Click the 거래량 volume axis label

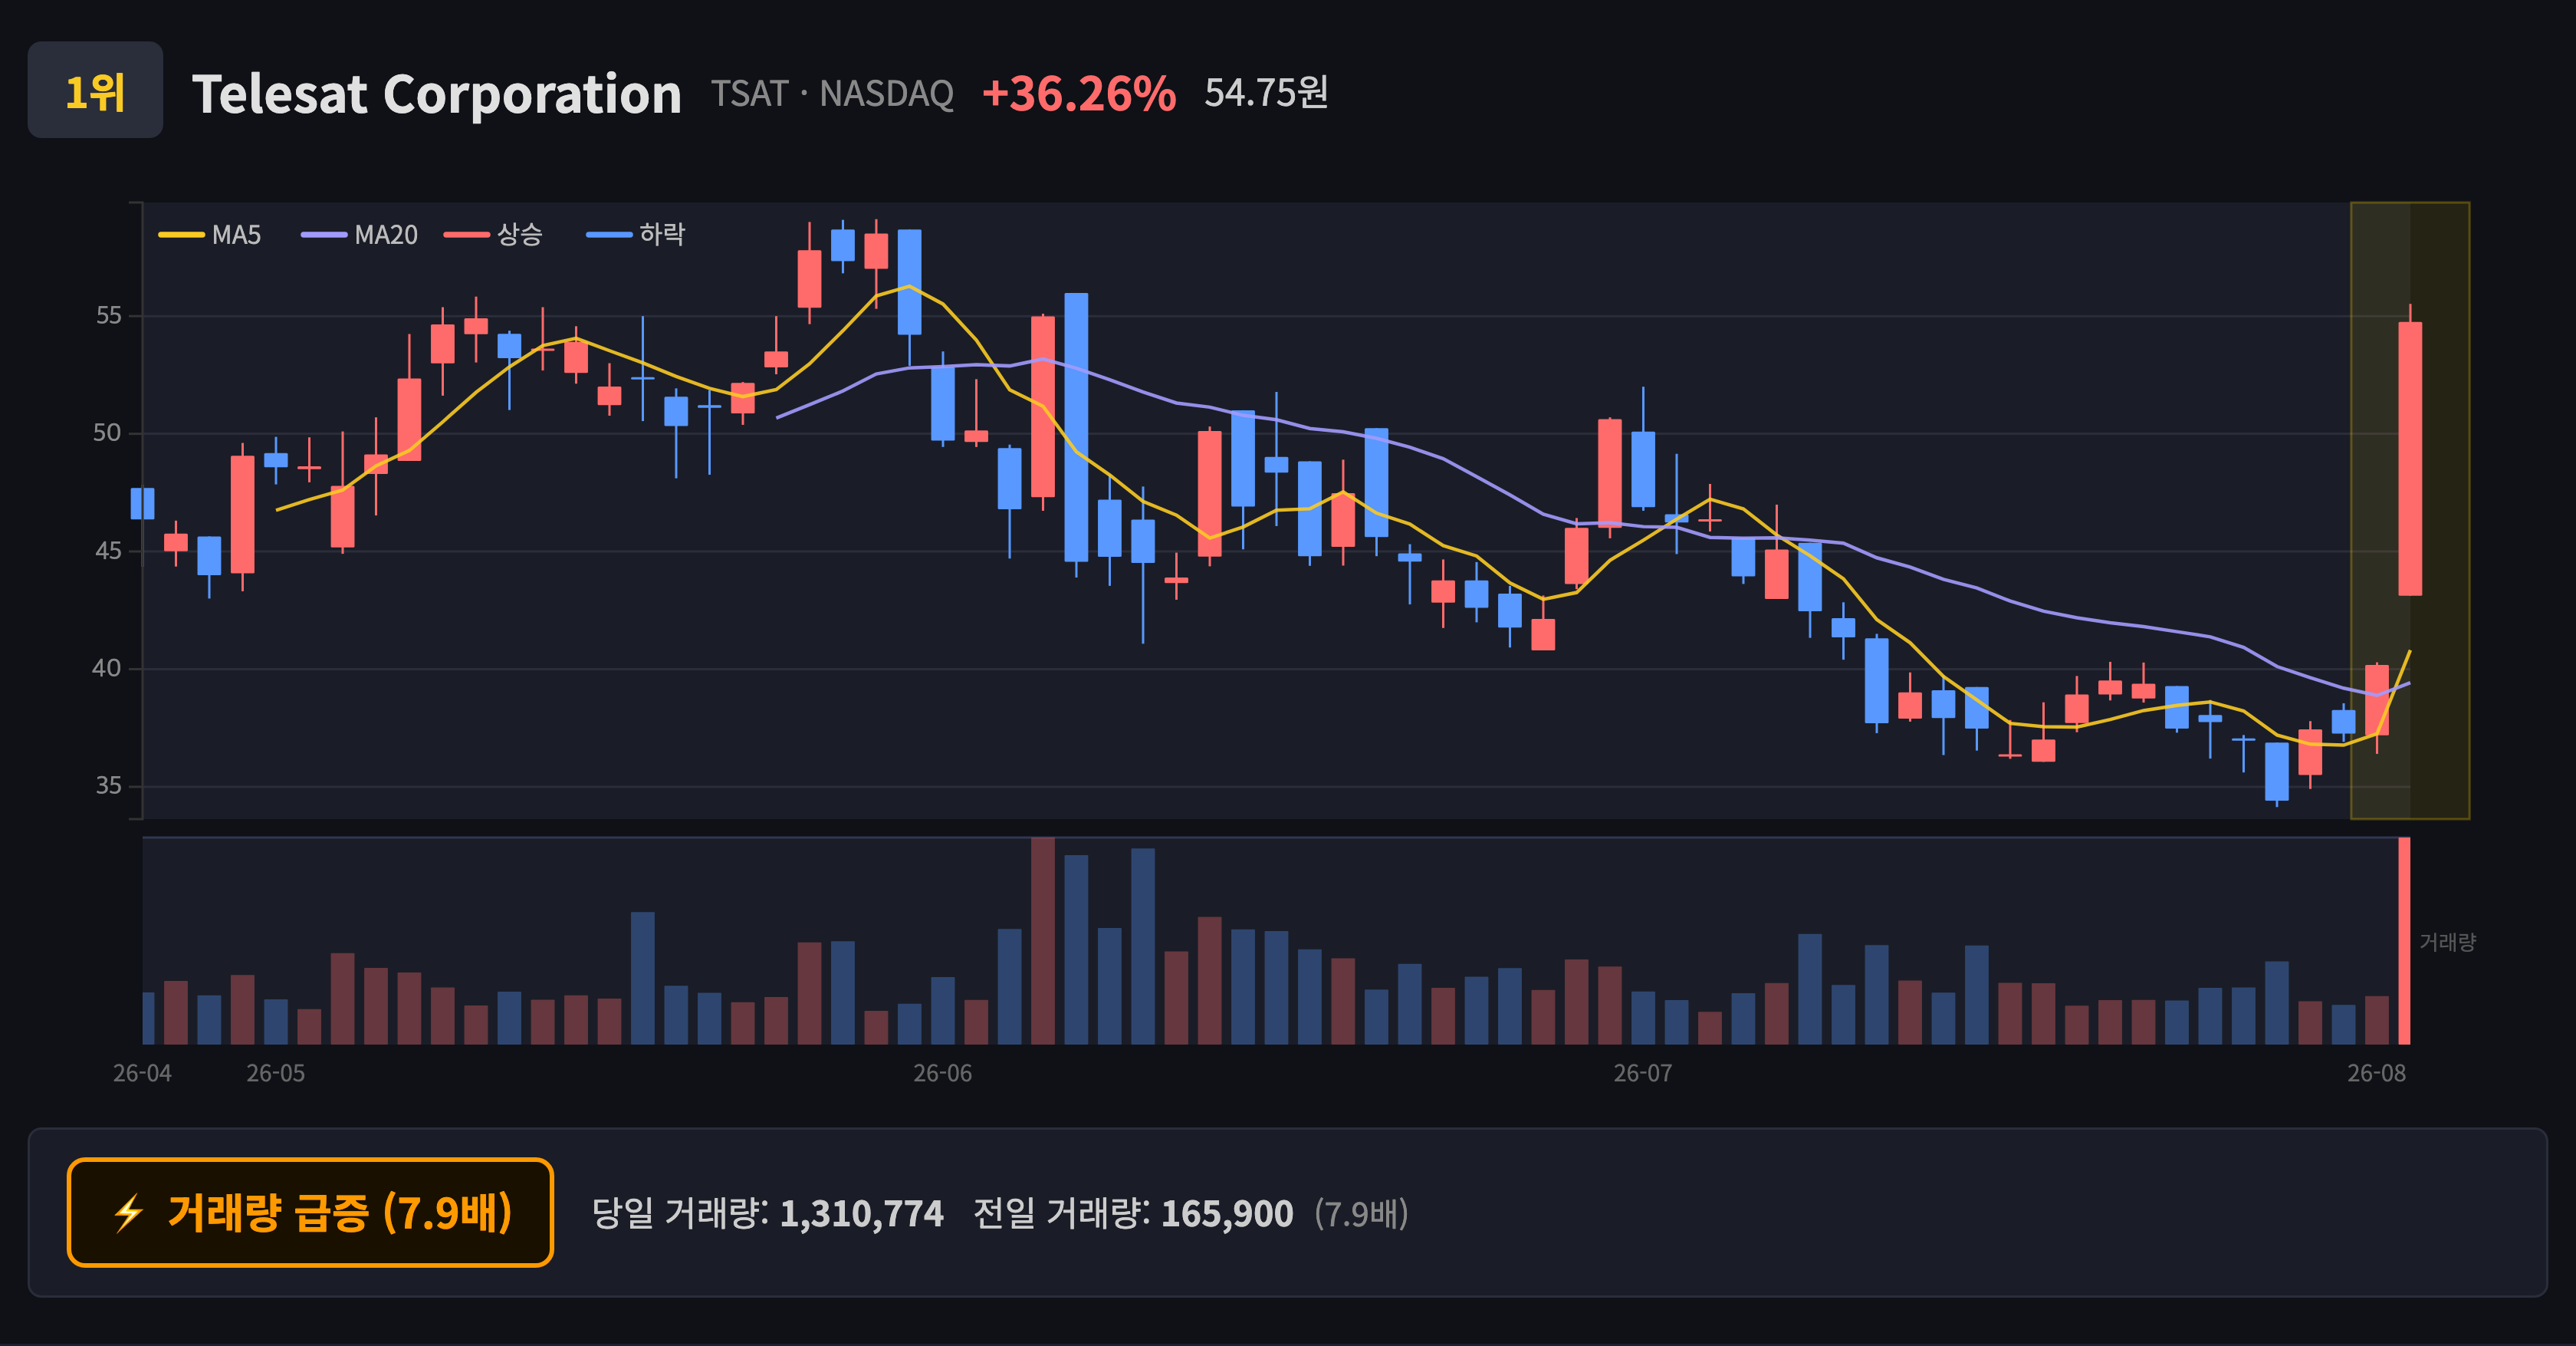(2447, 942)
